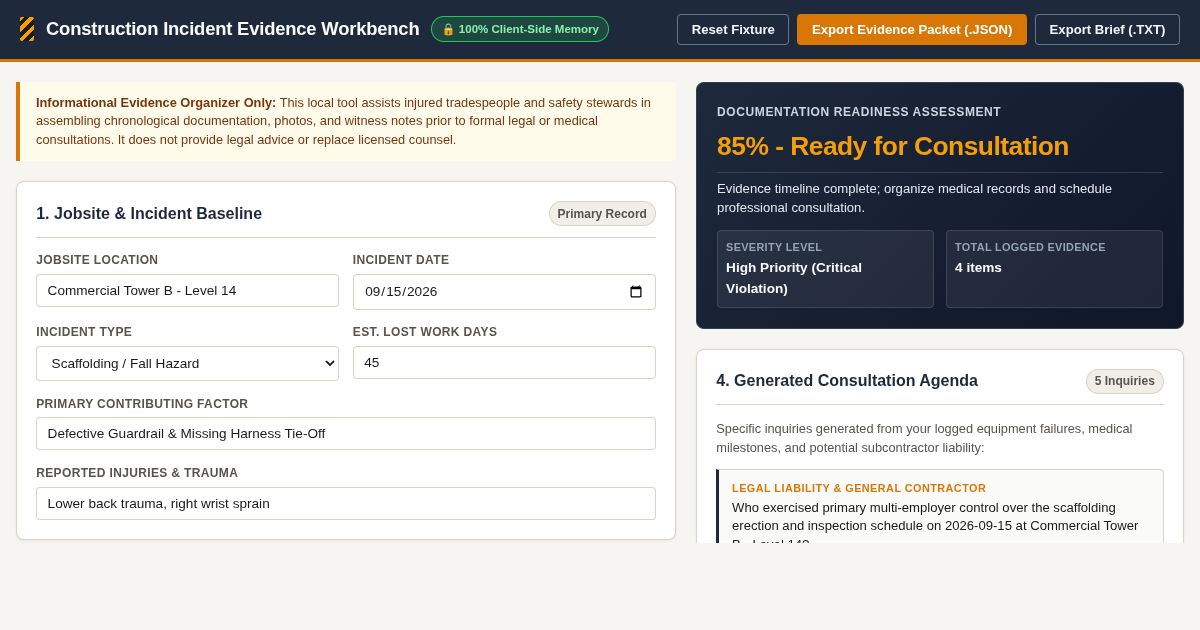Click the Jobsite Location input field
The image size is (1200, 630).
(187, 291)
